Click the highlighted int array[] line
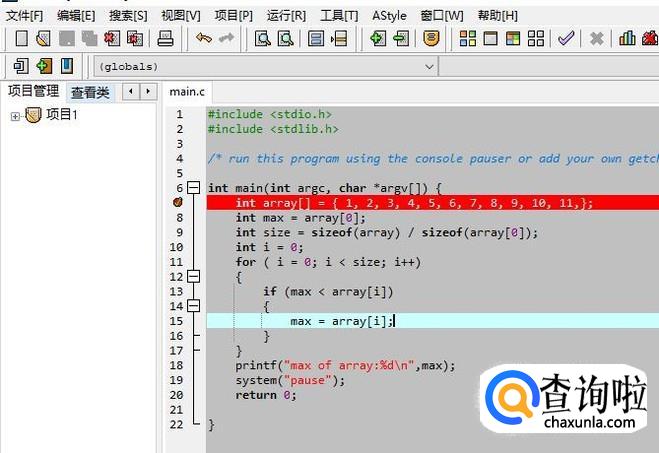Viewport: 659px width, 453px height. click(433, 203)
